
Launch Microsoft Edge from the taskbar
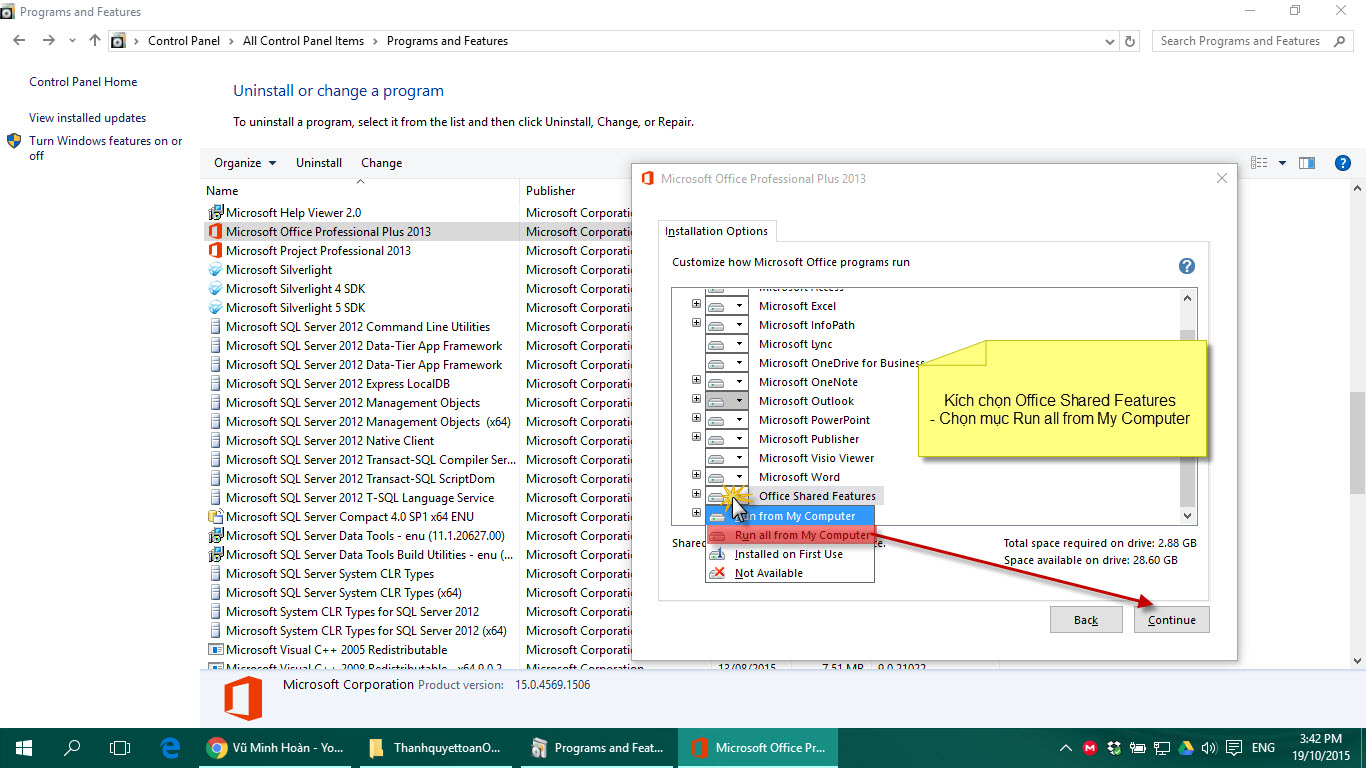170,748
